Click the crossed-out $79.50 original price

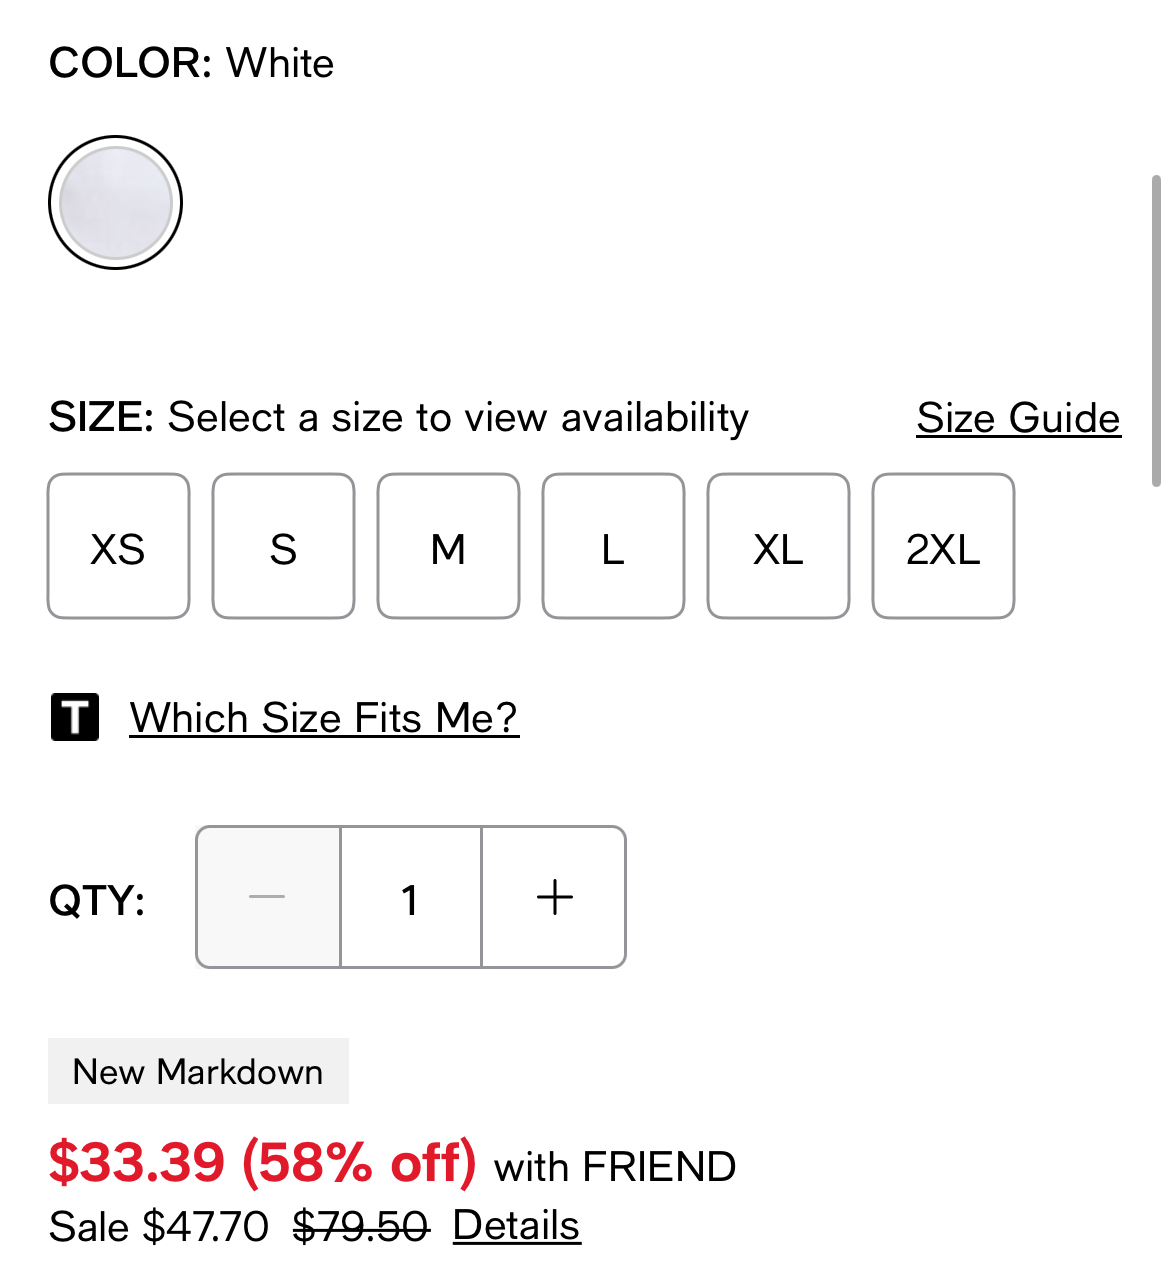coord(361,1226)
